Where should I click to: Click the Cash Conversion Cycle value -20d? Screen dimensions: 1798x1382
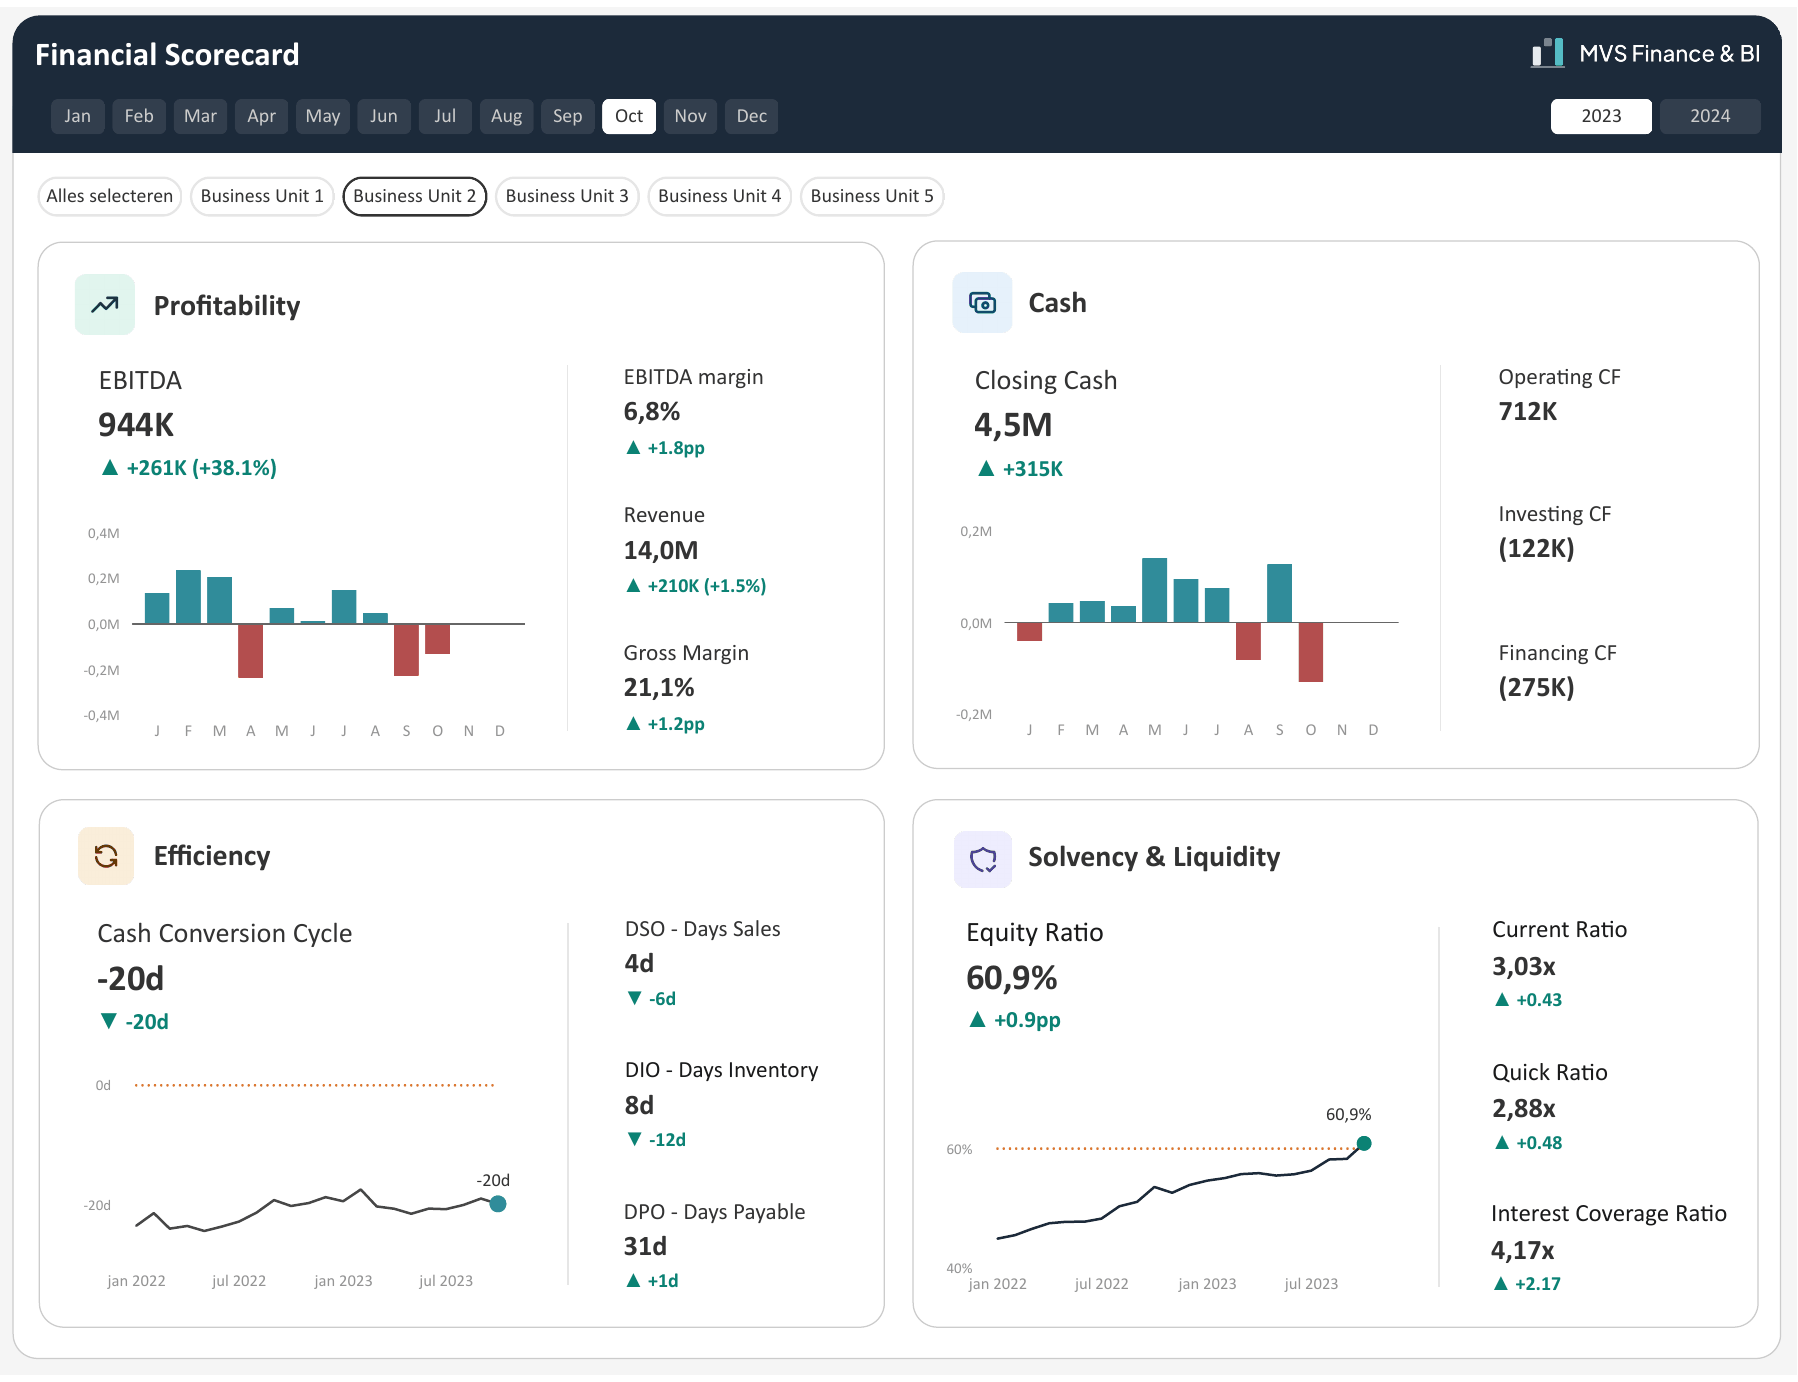coord(131,979)
